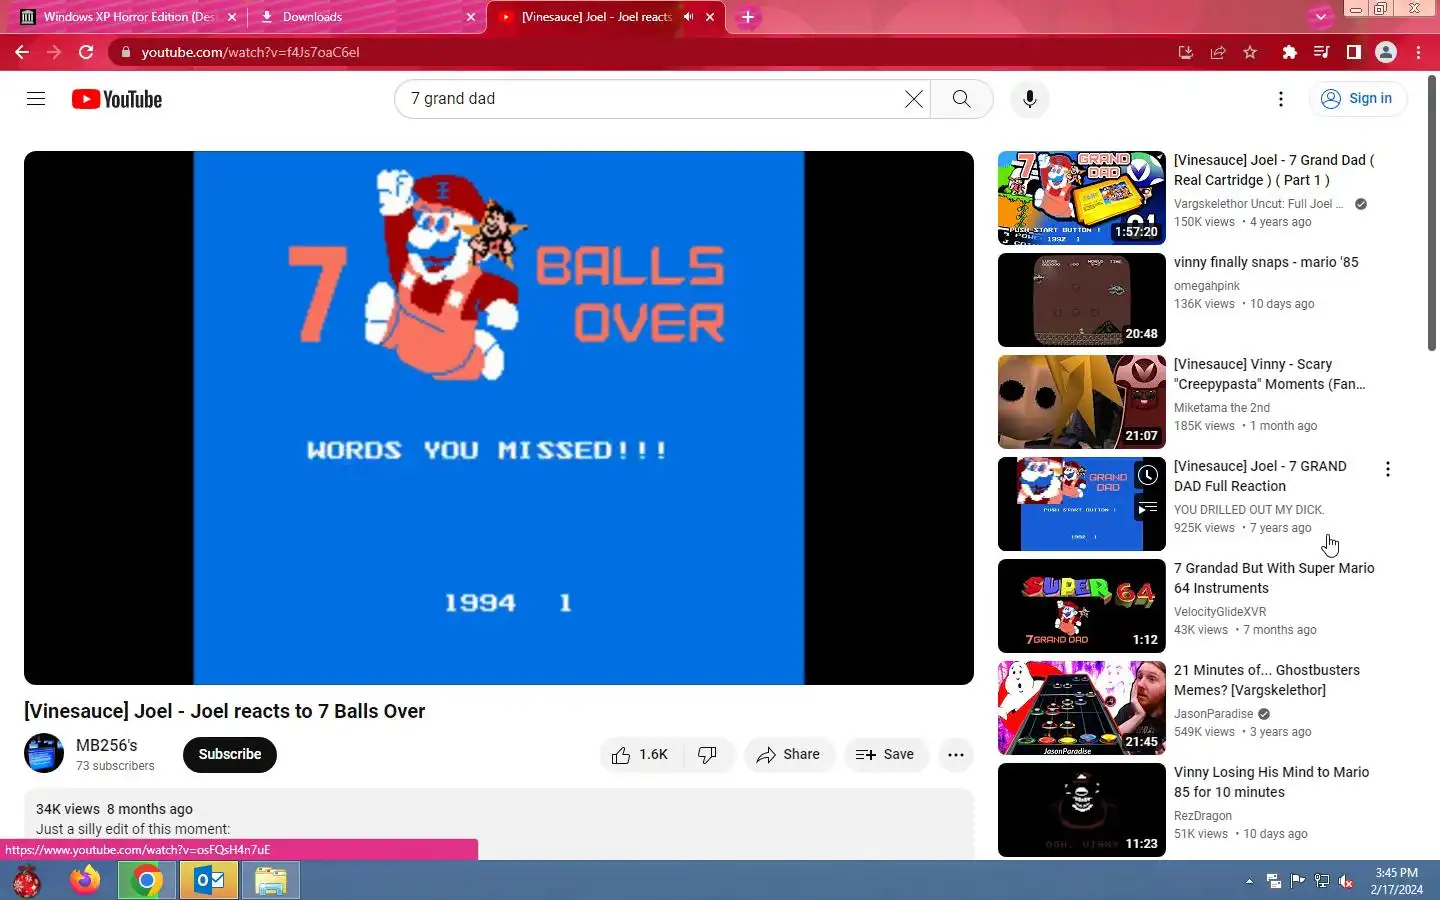The width and height of the screenshot is (1440, 900).
Task: Open MB256's channel name link
Action: pyautogui.click(x=107, y=745)
